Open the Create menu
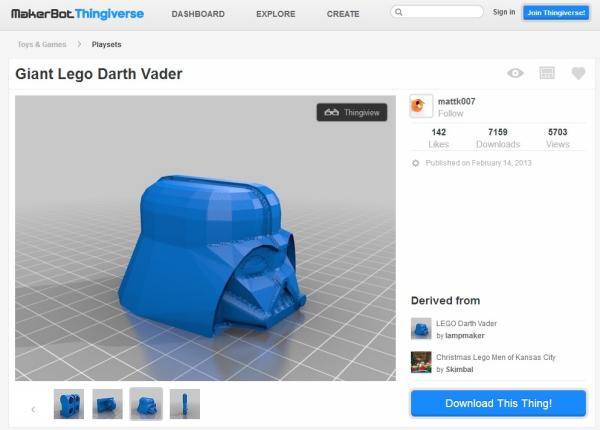 point(343,14)
